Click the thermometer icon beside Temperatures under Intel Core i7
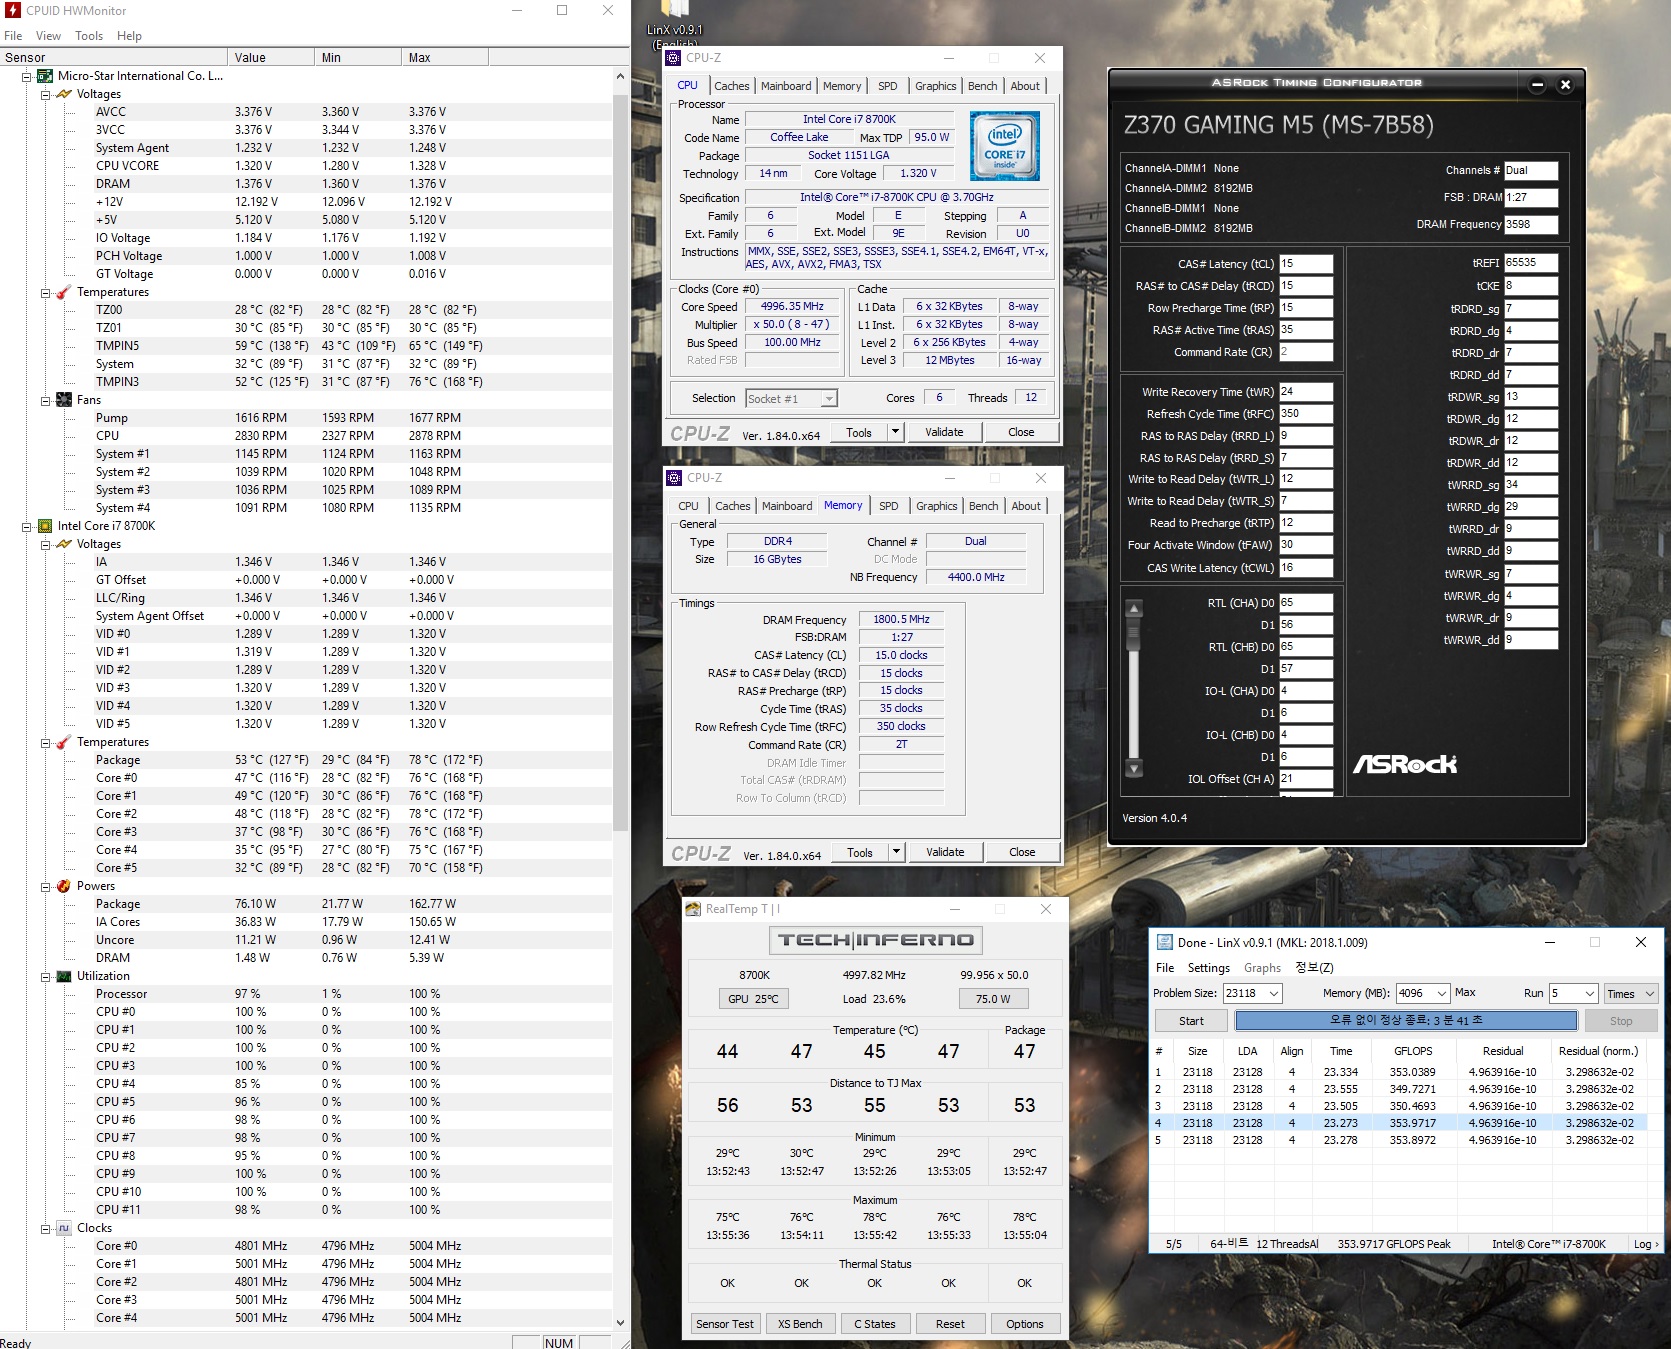This screenshot has width=1671, height=1349. (x=64, y=742)
